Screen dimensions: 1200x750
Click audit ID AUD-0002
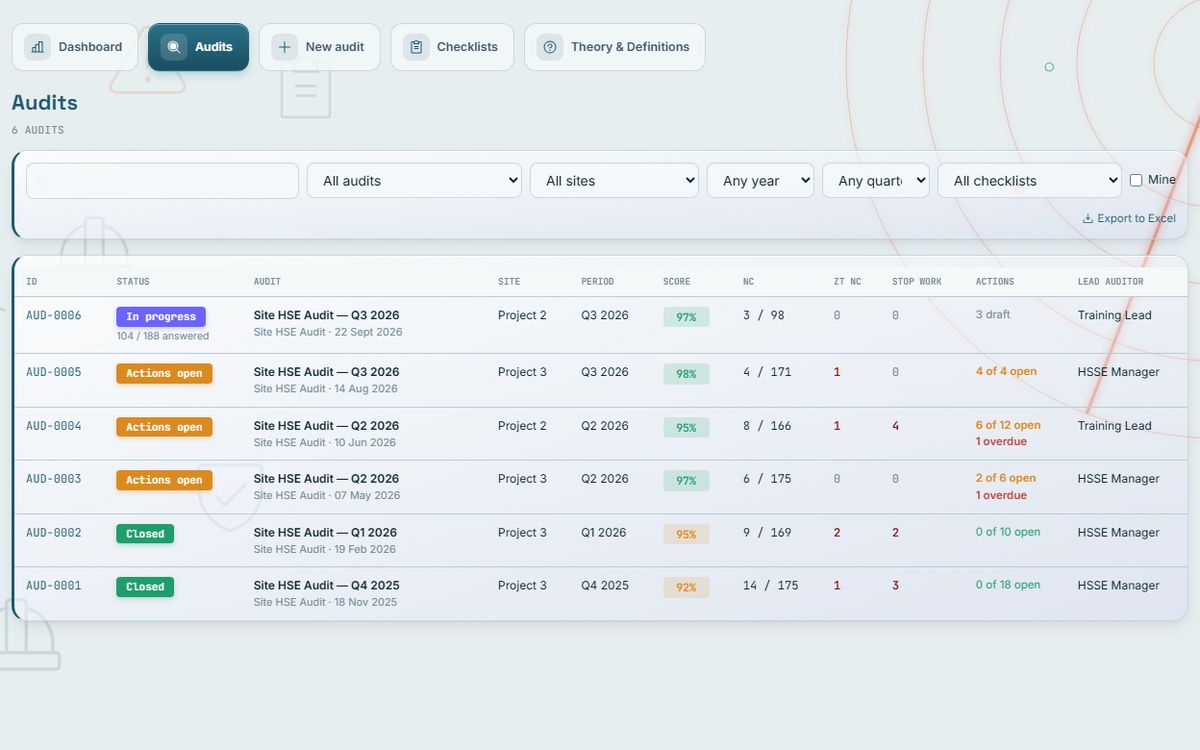click(x=54, y=533)
